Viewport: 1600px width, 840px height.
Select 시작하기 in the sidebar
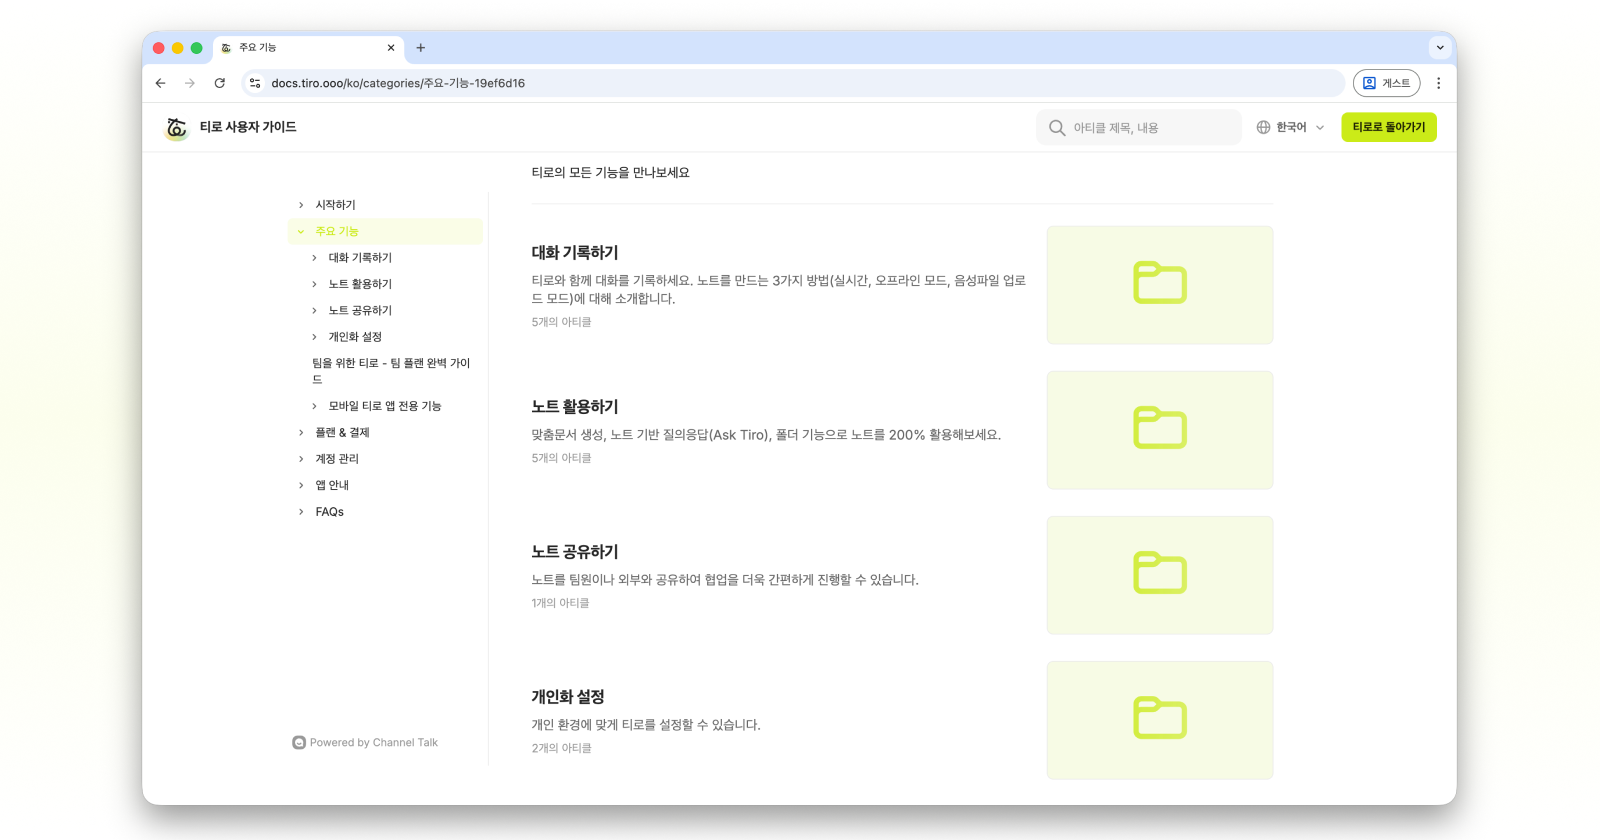click(x=336, y=205)
